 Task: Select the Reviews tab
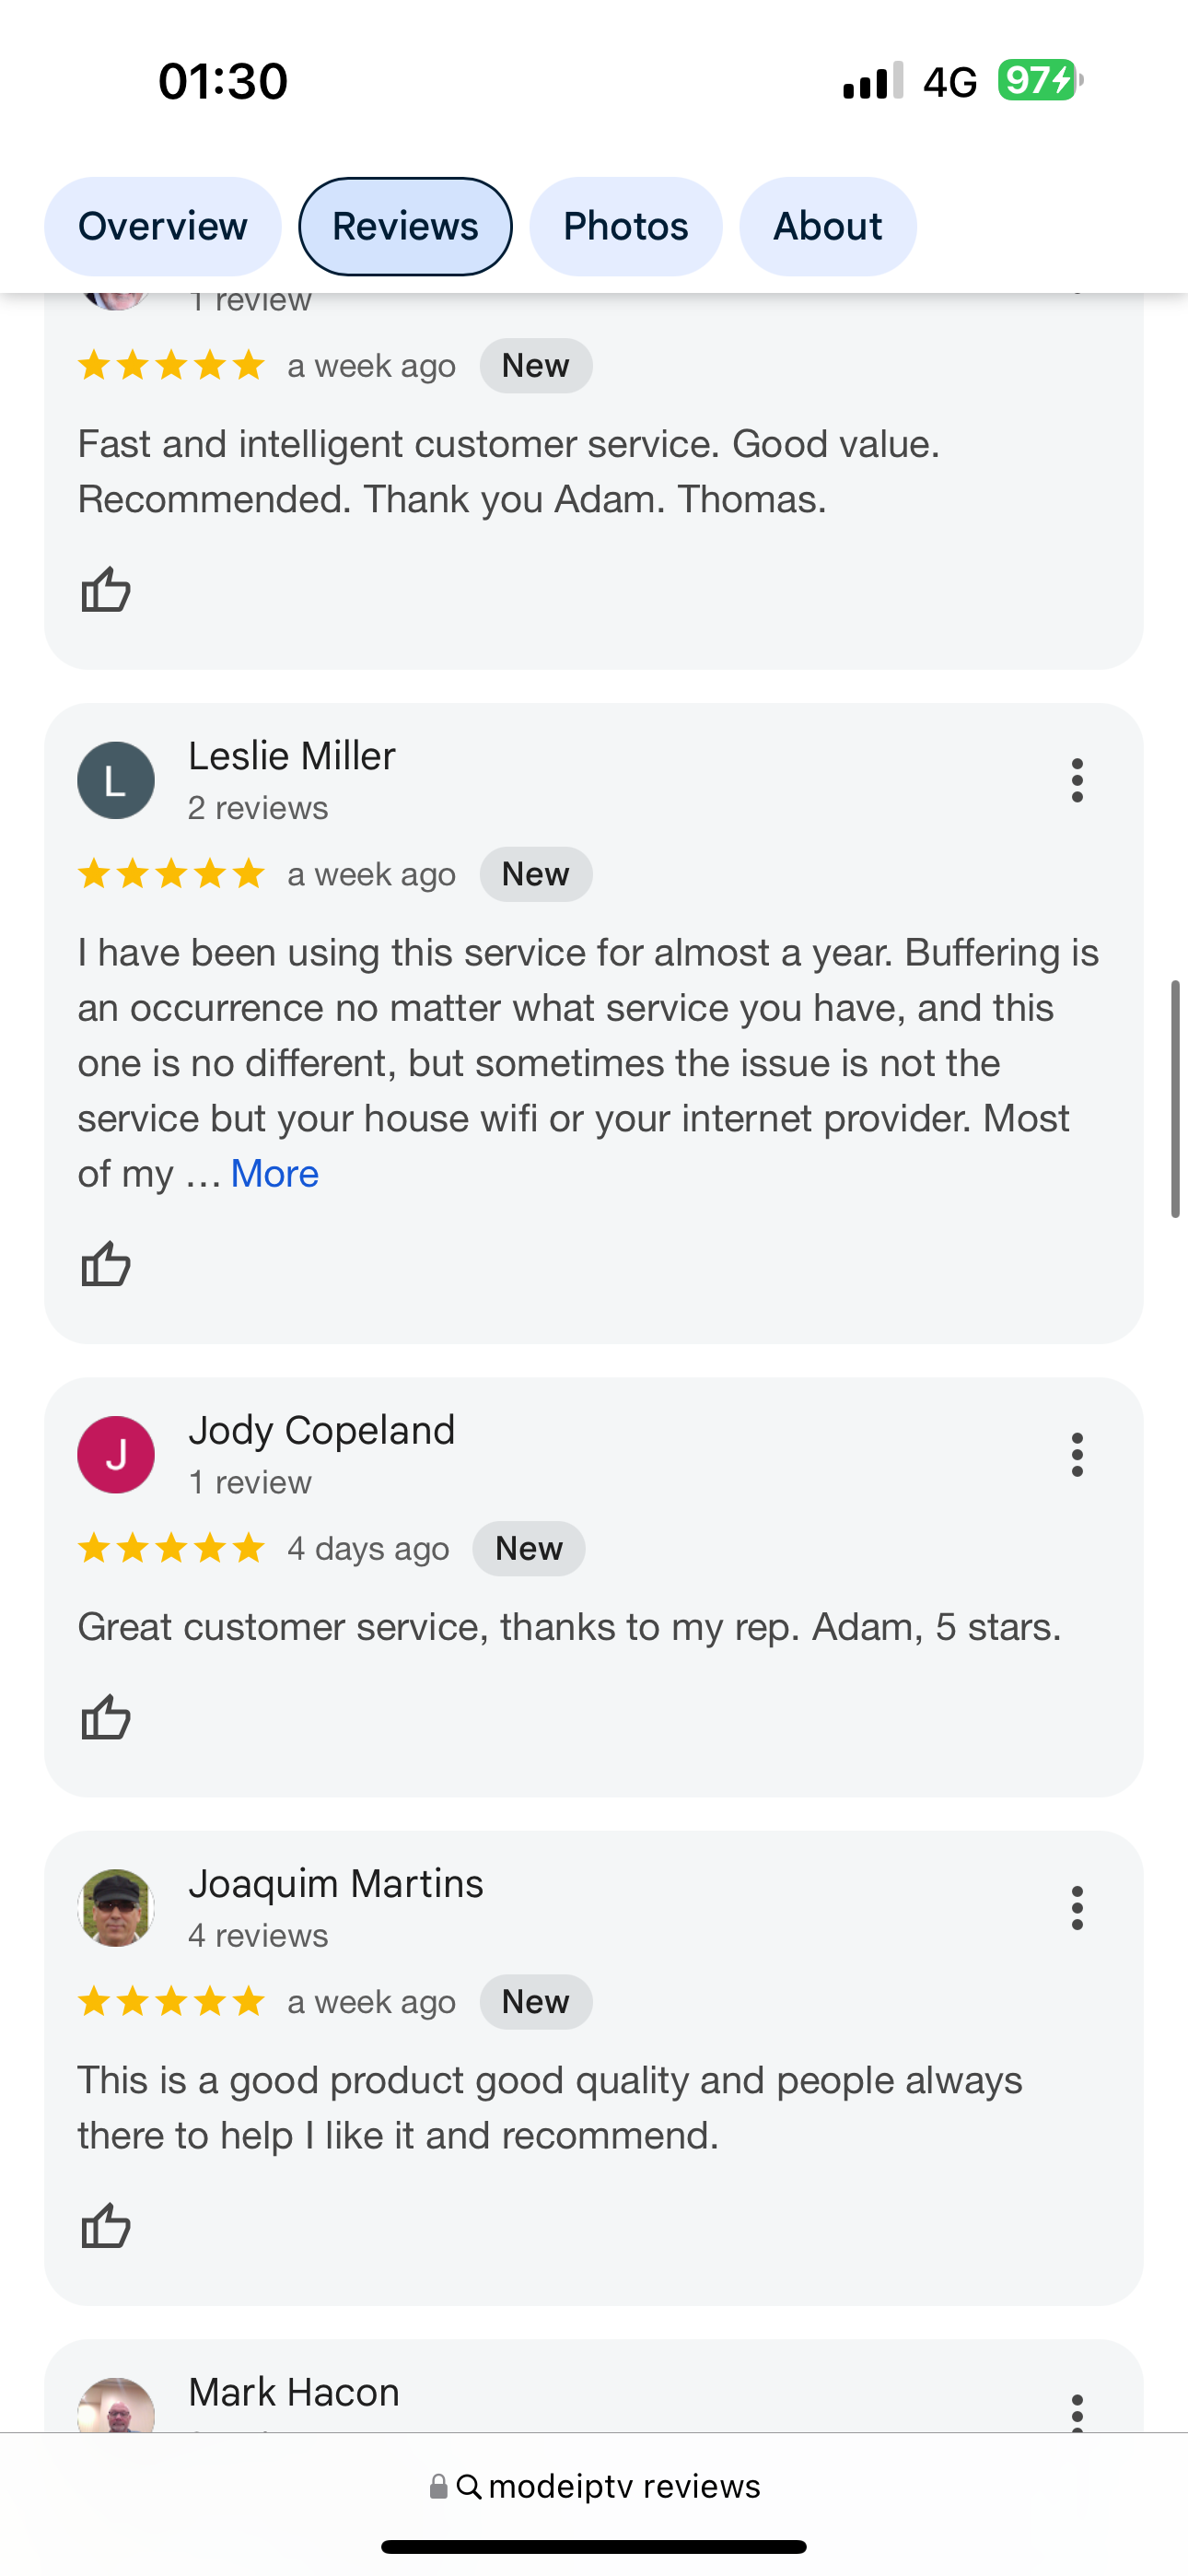click(x=405, y=226)
